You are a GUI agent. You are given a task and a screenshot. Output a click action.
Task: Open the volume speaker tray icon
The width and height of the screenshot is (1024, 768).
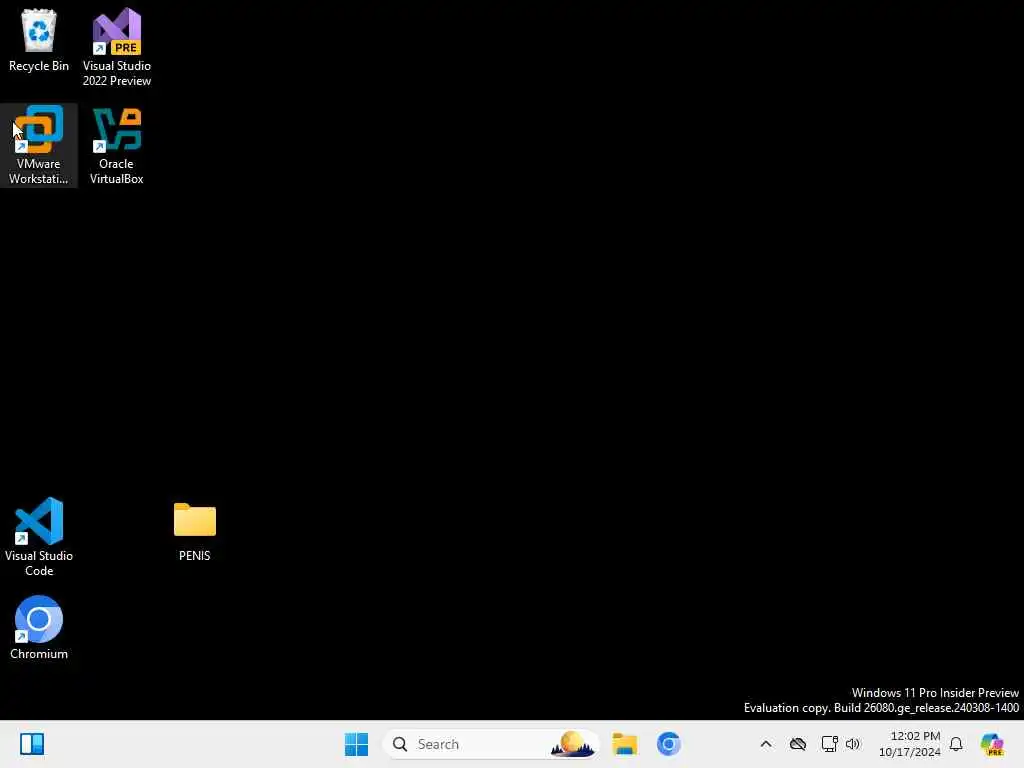coord(853,744)
